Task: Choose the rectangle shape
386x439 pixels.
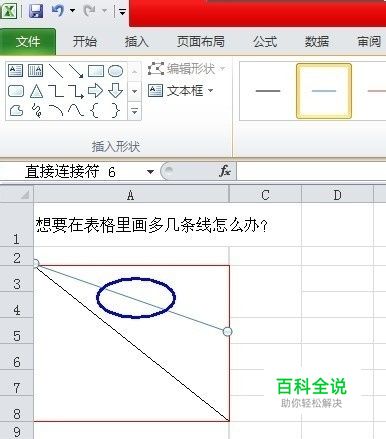Action: [96, 71]
